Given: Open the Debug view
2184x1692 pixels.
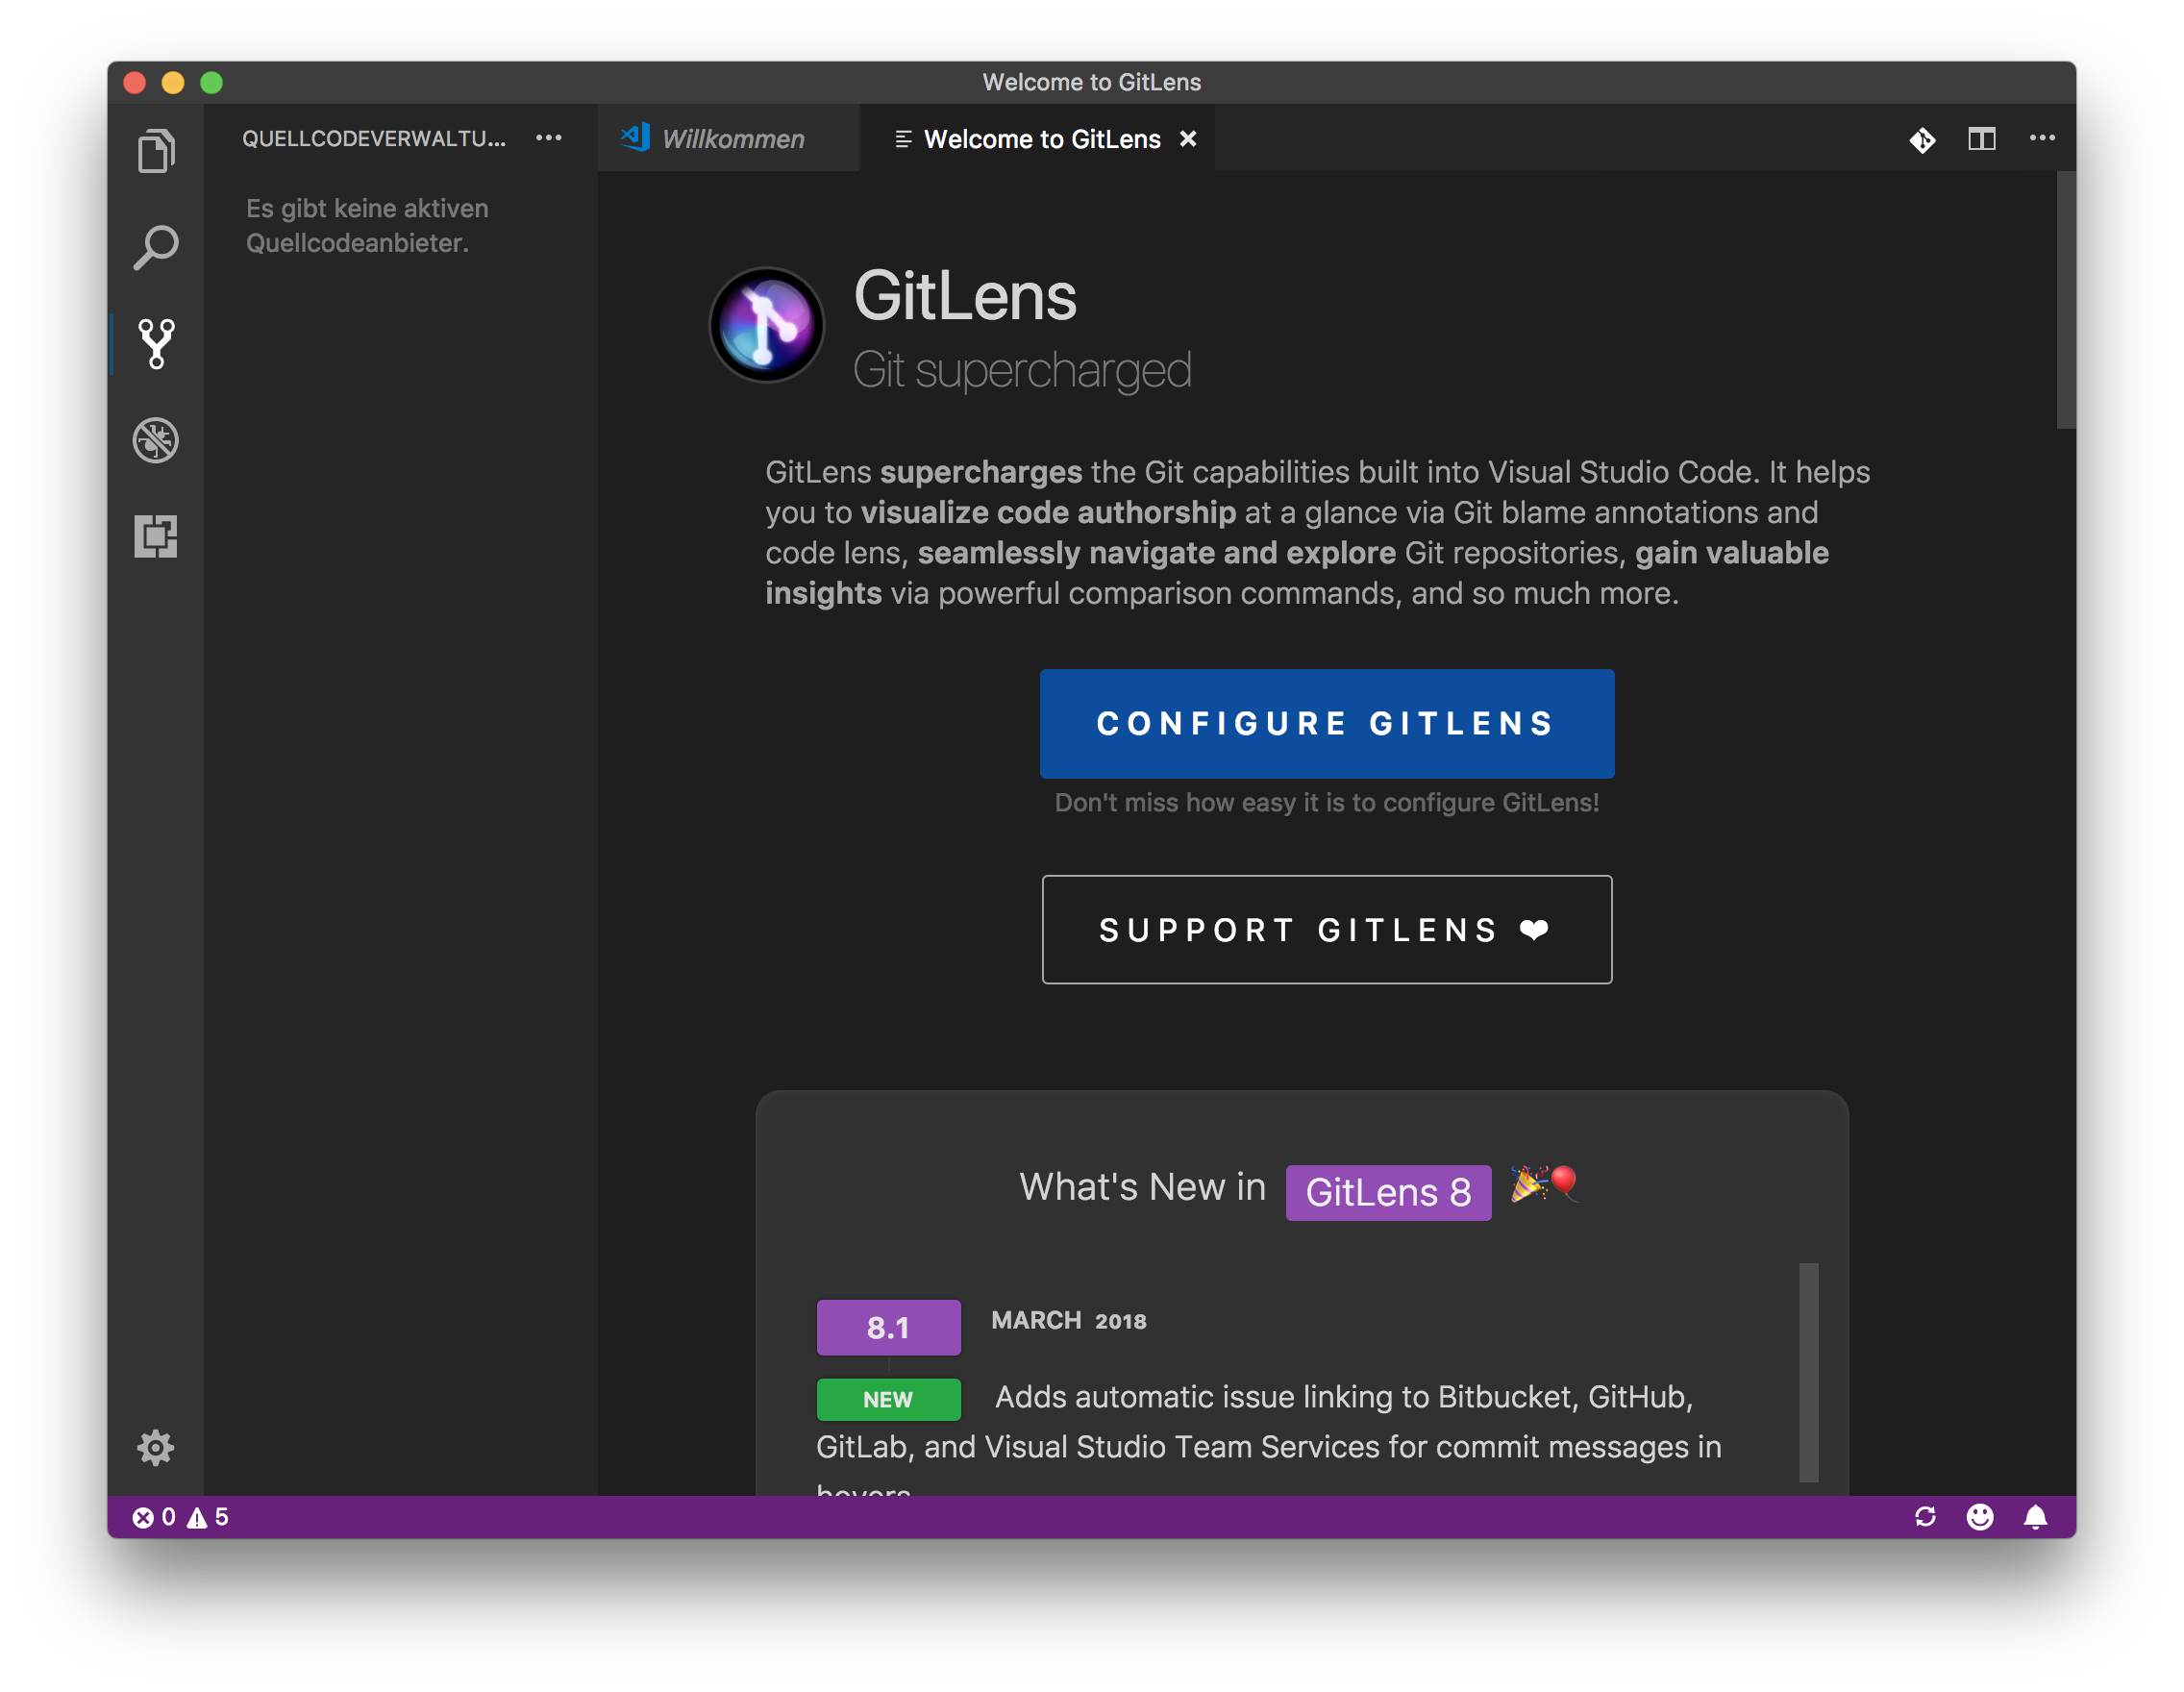Looking at the screenshot, I should 156,440.
